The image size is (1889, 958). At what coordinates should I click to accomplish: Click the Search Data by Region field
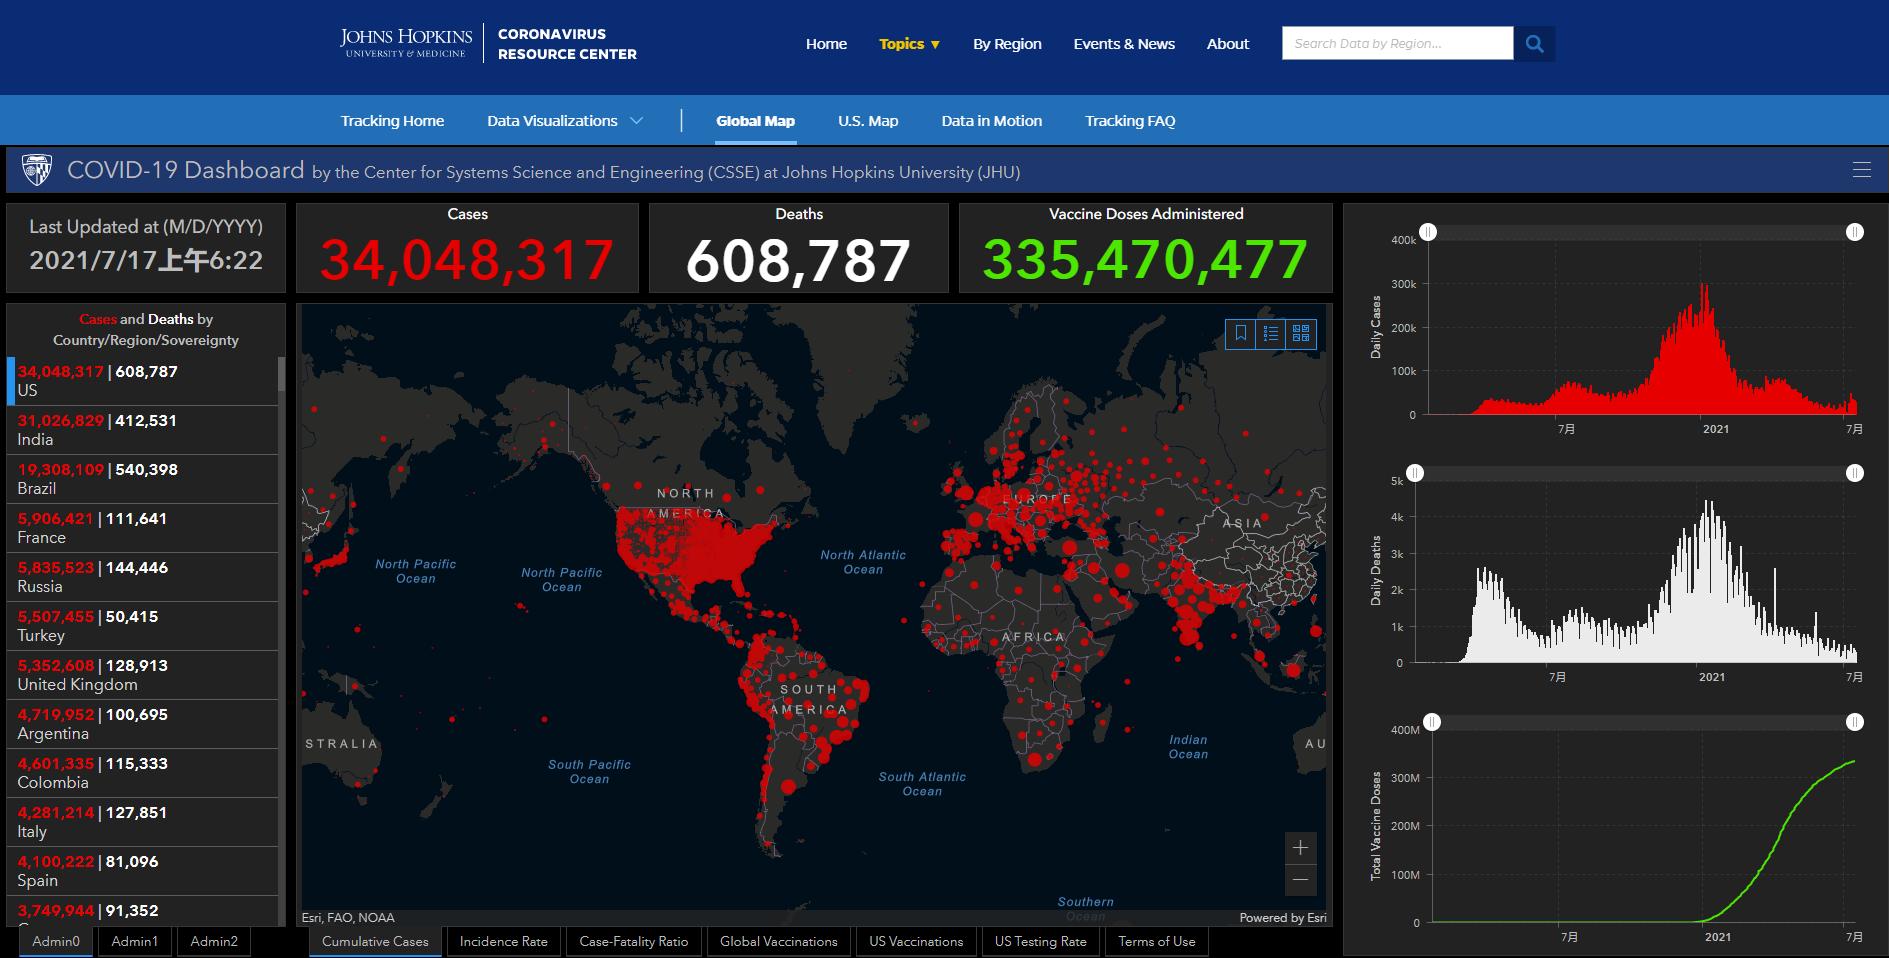pyautogui.click(x=1397, y=43)
